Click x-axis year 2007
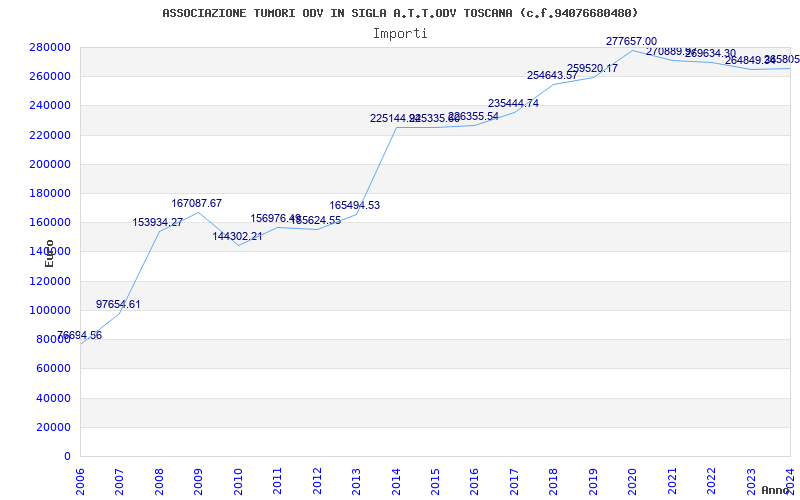Viewport: 800px width, 500px height. [119, 482]
